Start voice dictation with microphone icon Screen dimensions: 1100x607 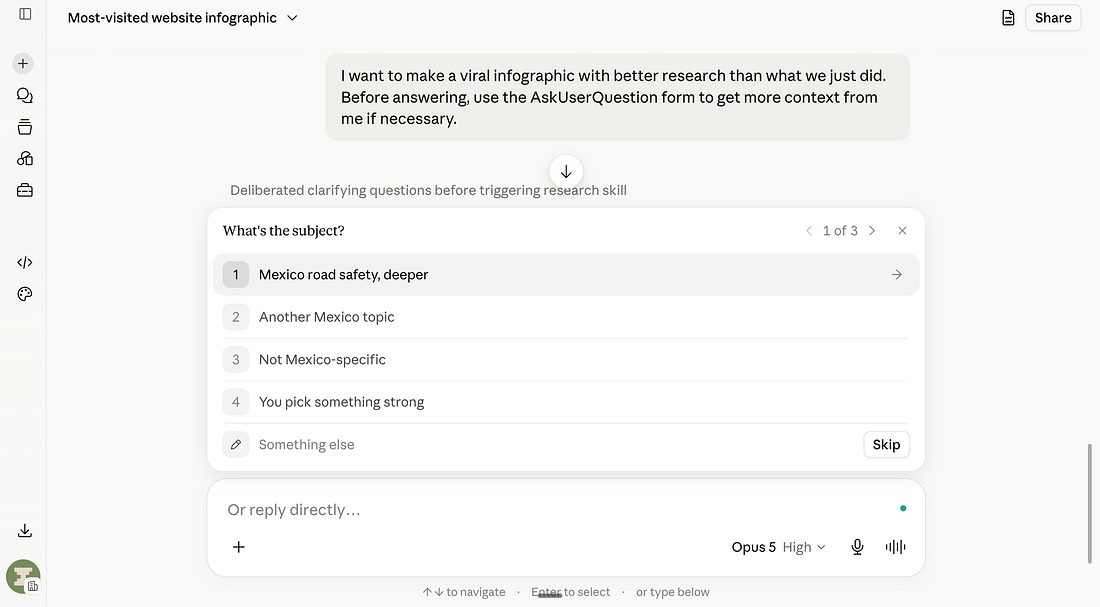[x=857, y=547]
